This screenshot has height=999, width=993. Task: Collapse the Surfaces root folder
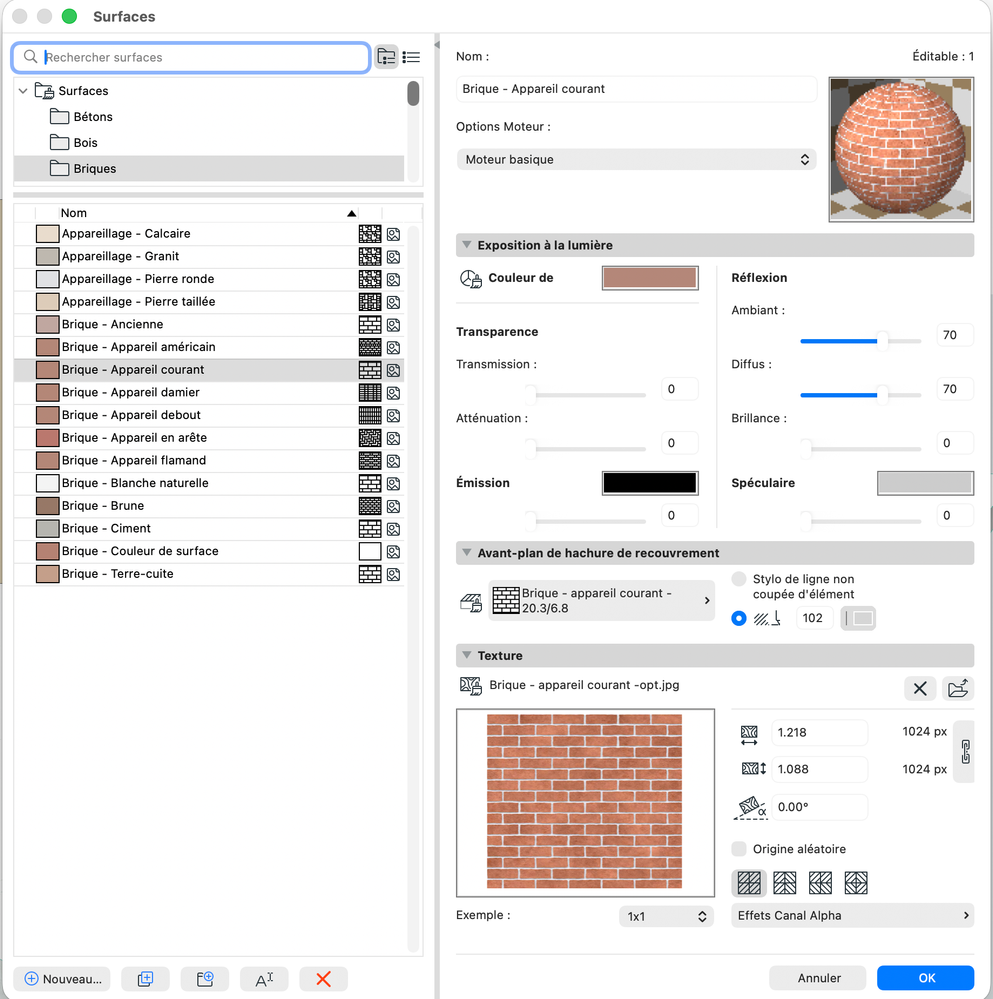point(23,91)
